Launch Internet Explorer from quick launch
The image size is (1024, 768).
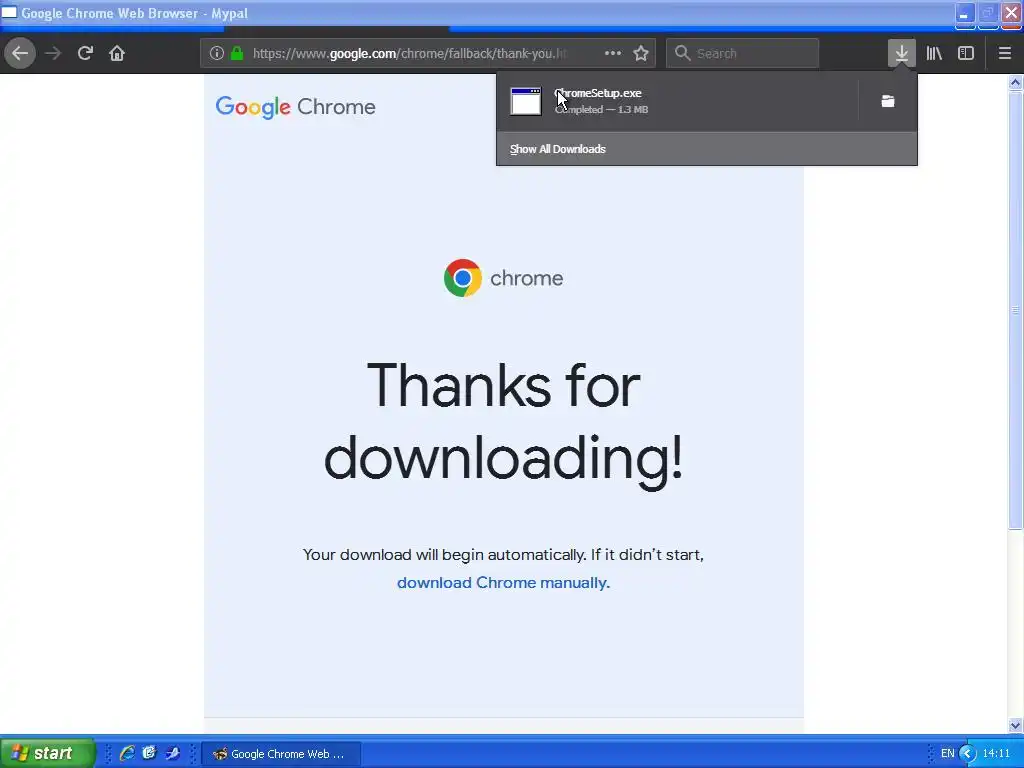point(127,753)
